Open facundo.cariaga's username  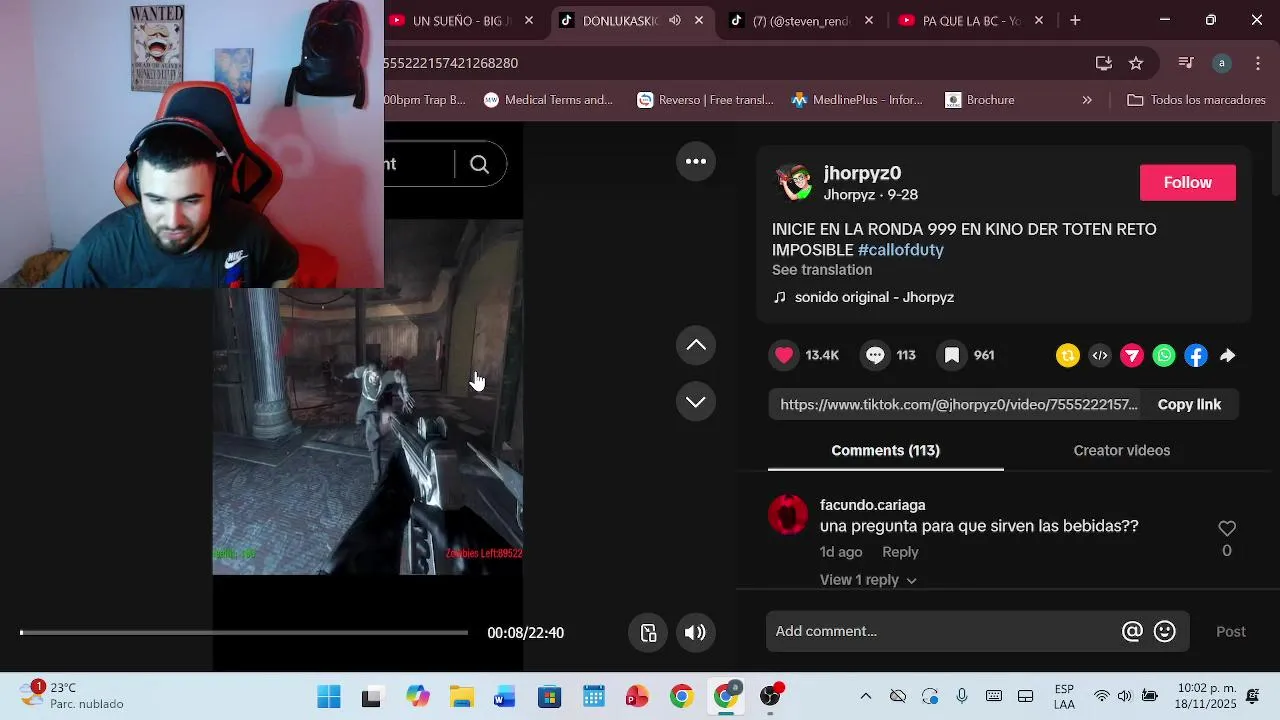pos(873,505)
